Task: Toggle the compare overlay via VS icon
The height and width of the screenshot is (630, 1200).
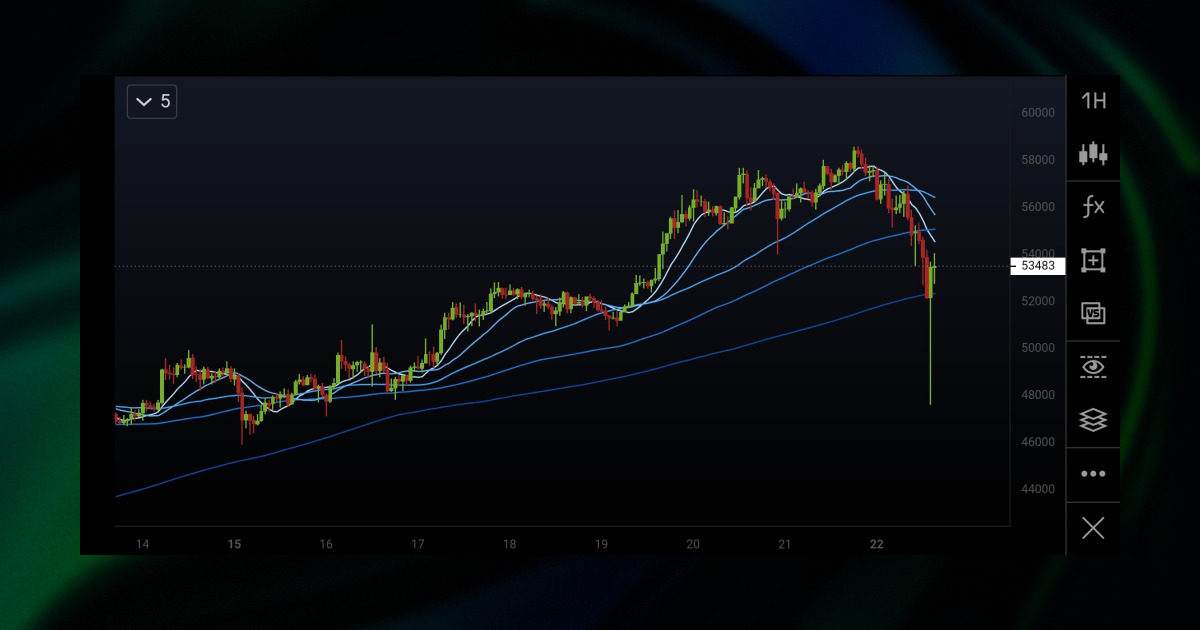Action: [1093, 313]
